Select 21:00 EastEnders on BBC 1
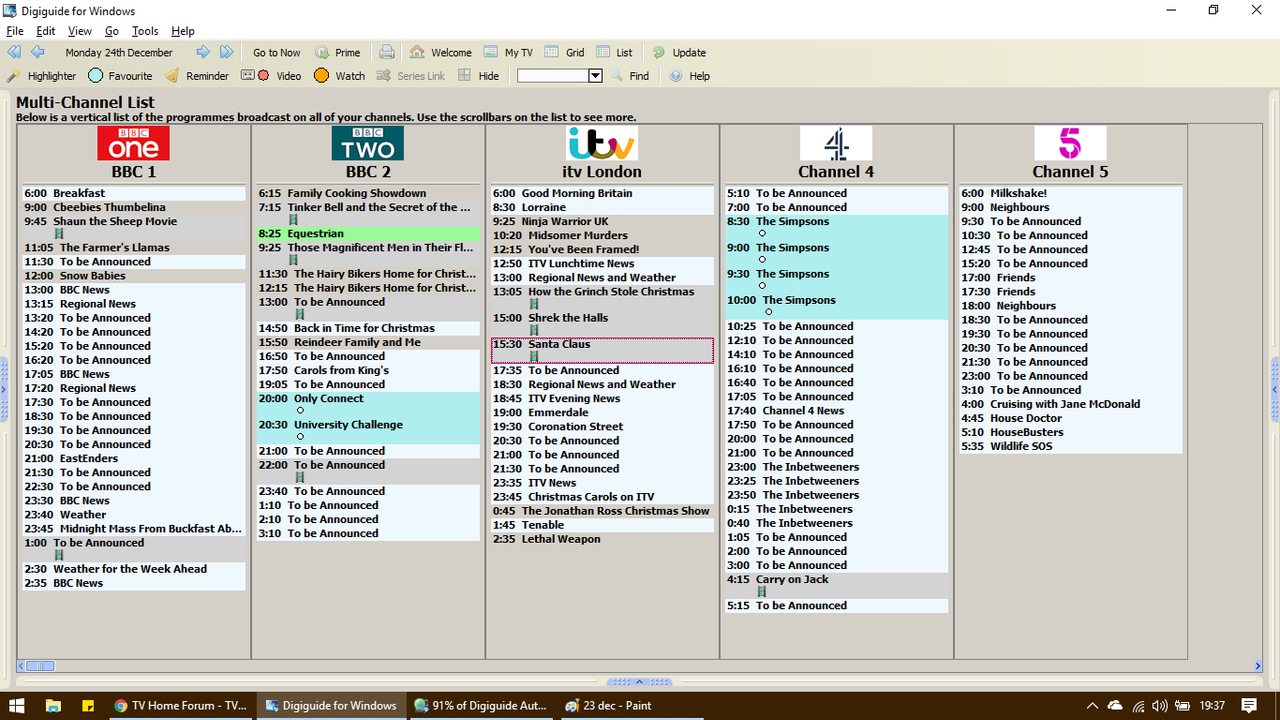The image size is (1280, 720). 134,458
